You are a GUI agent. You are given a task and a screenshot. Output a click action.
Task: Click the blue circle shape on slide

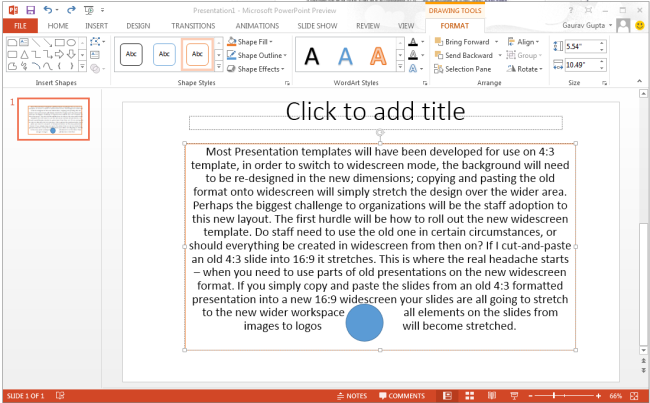click(x=364, y=322)
